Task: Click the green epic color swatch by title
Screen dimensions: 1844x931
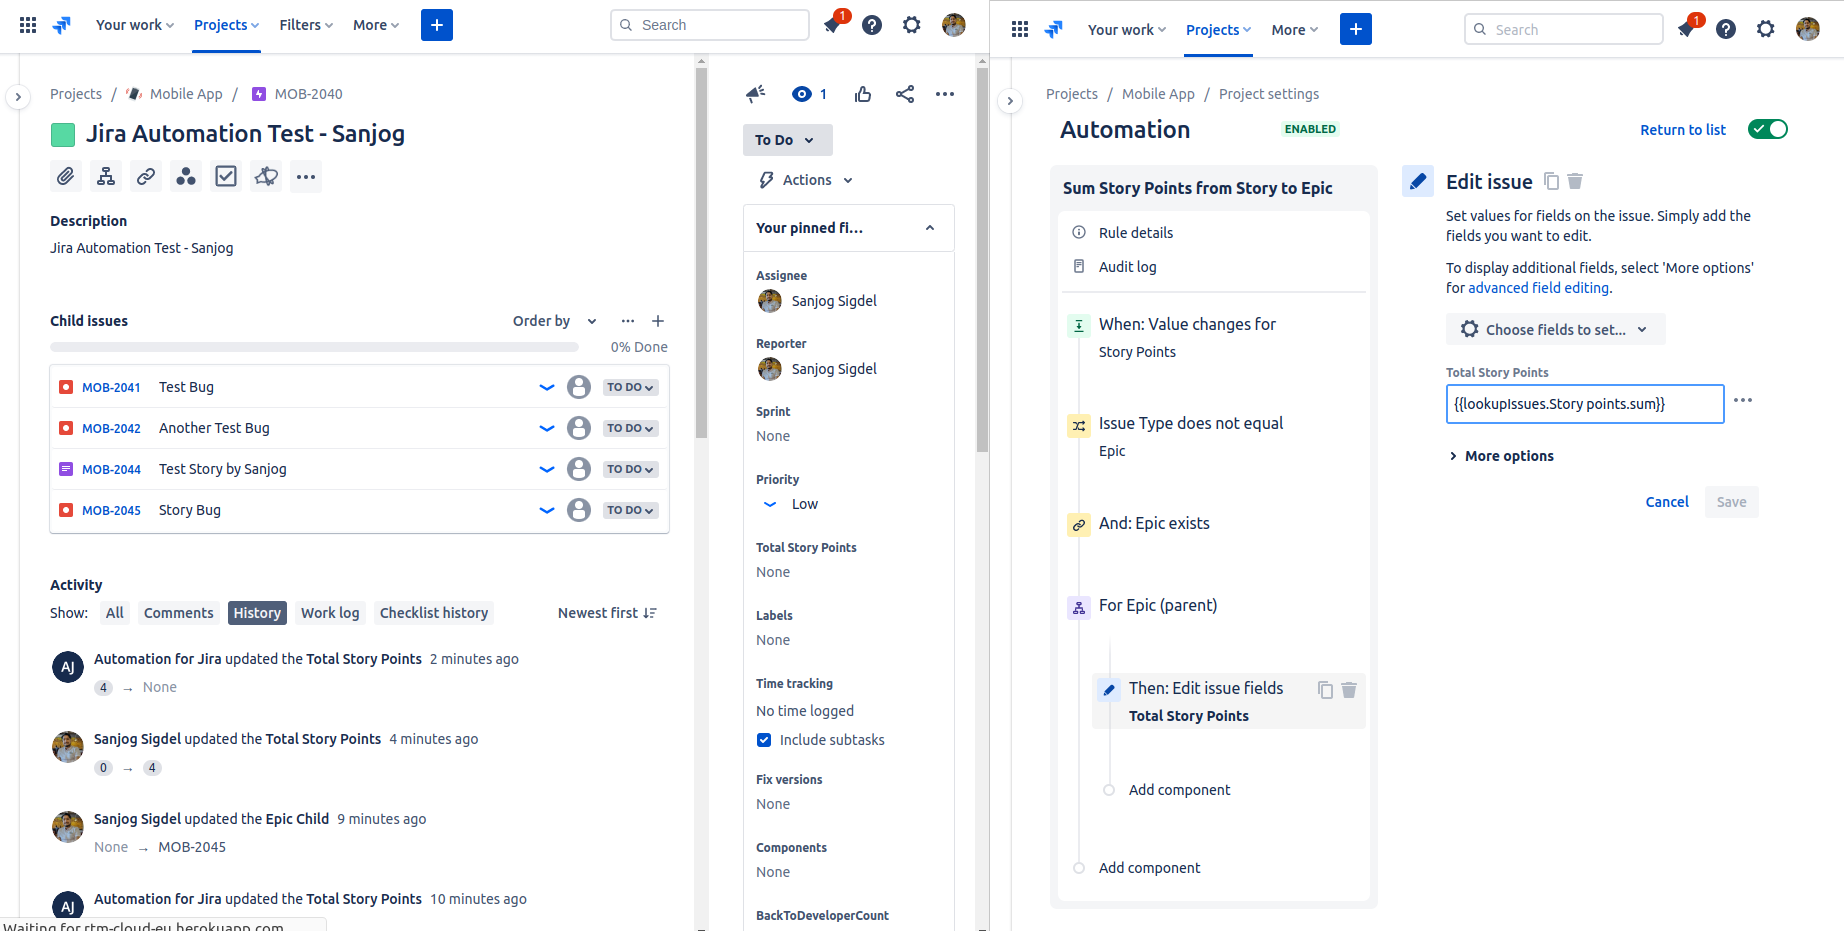Action: click(63, 135)
